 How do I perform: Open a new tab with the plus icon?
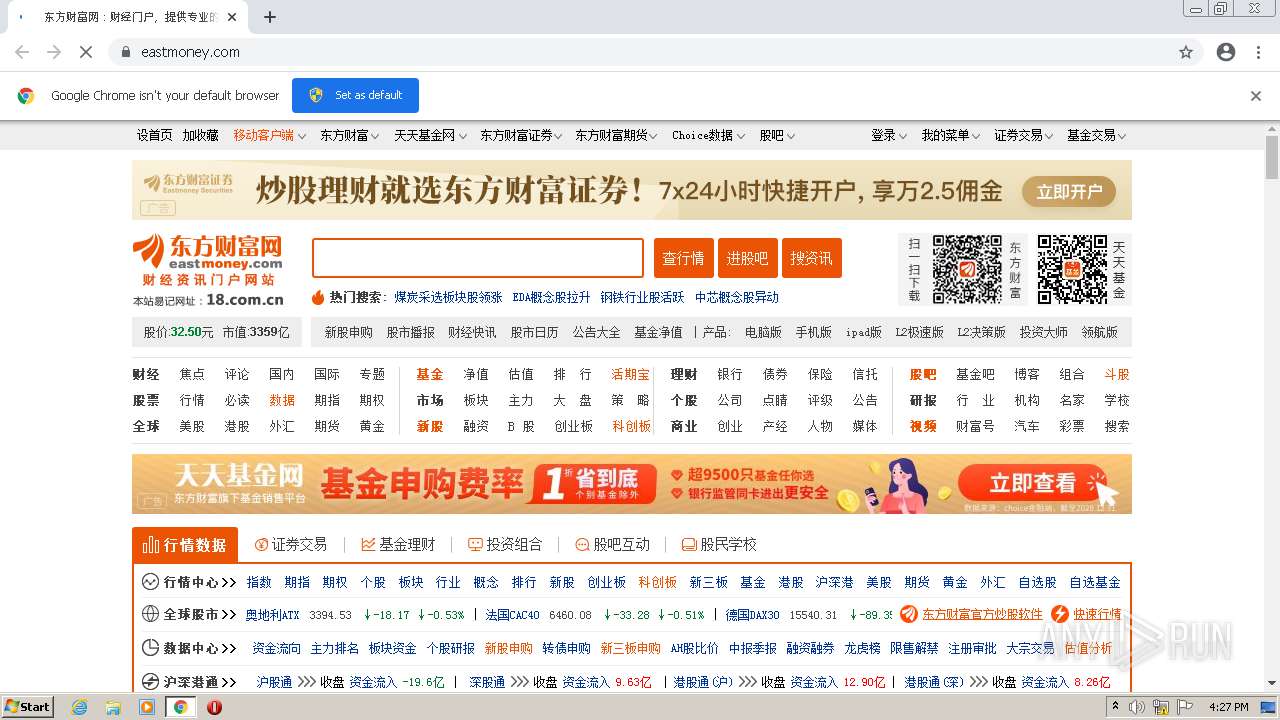tap(270, 17)
